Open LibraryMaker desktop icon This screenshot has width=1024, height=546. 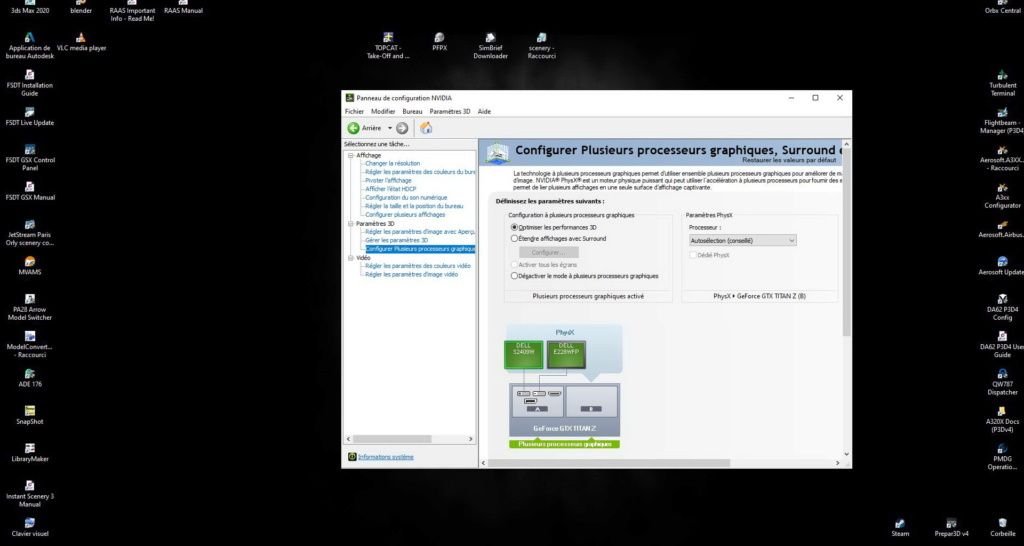29,453
